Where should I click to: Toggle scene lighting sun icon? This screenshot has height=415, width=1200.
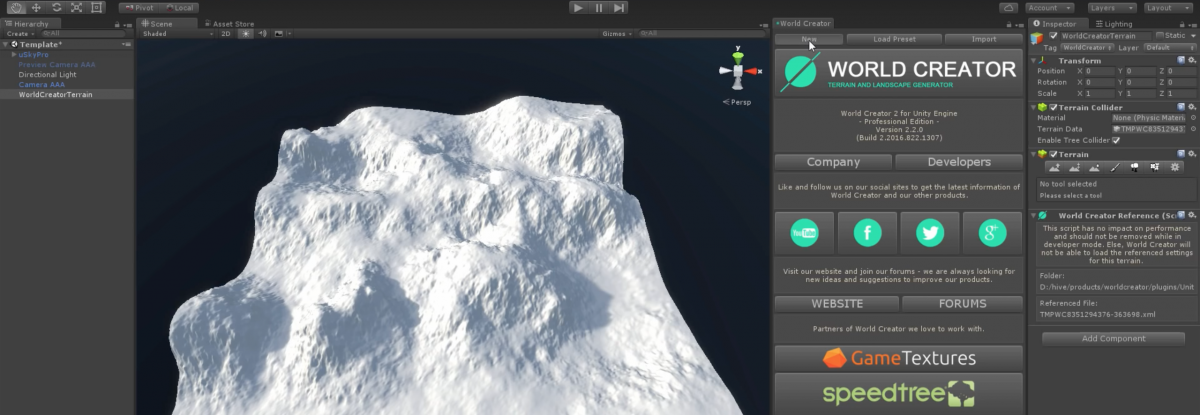click(x=245, y=33)
